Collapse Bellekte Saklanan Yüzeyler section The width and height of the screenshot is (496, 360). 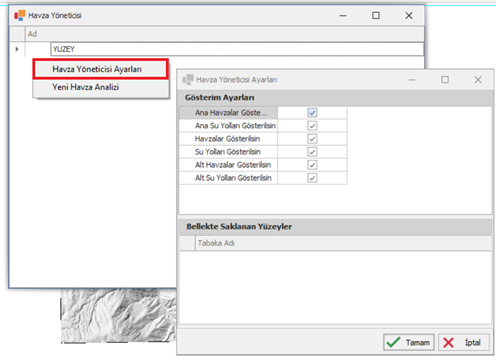point(335,227)
